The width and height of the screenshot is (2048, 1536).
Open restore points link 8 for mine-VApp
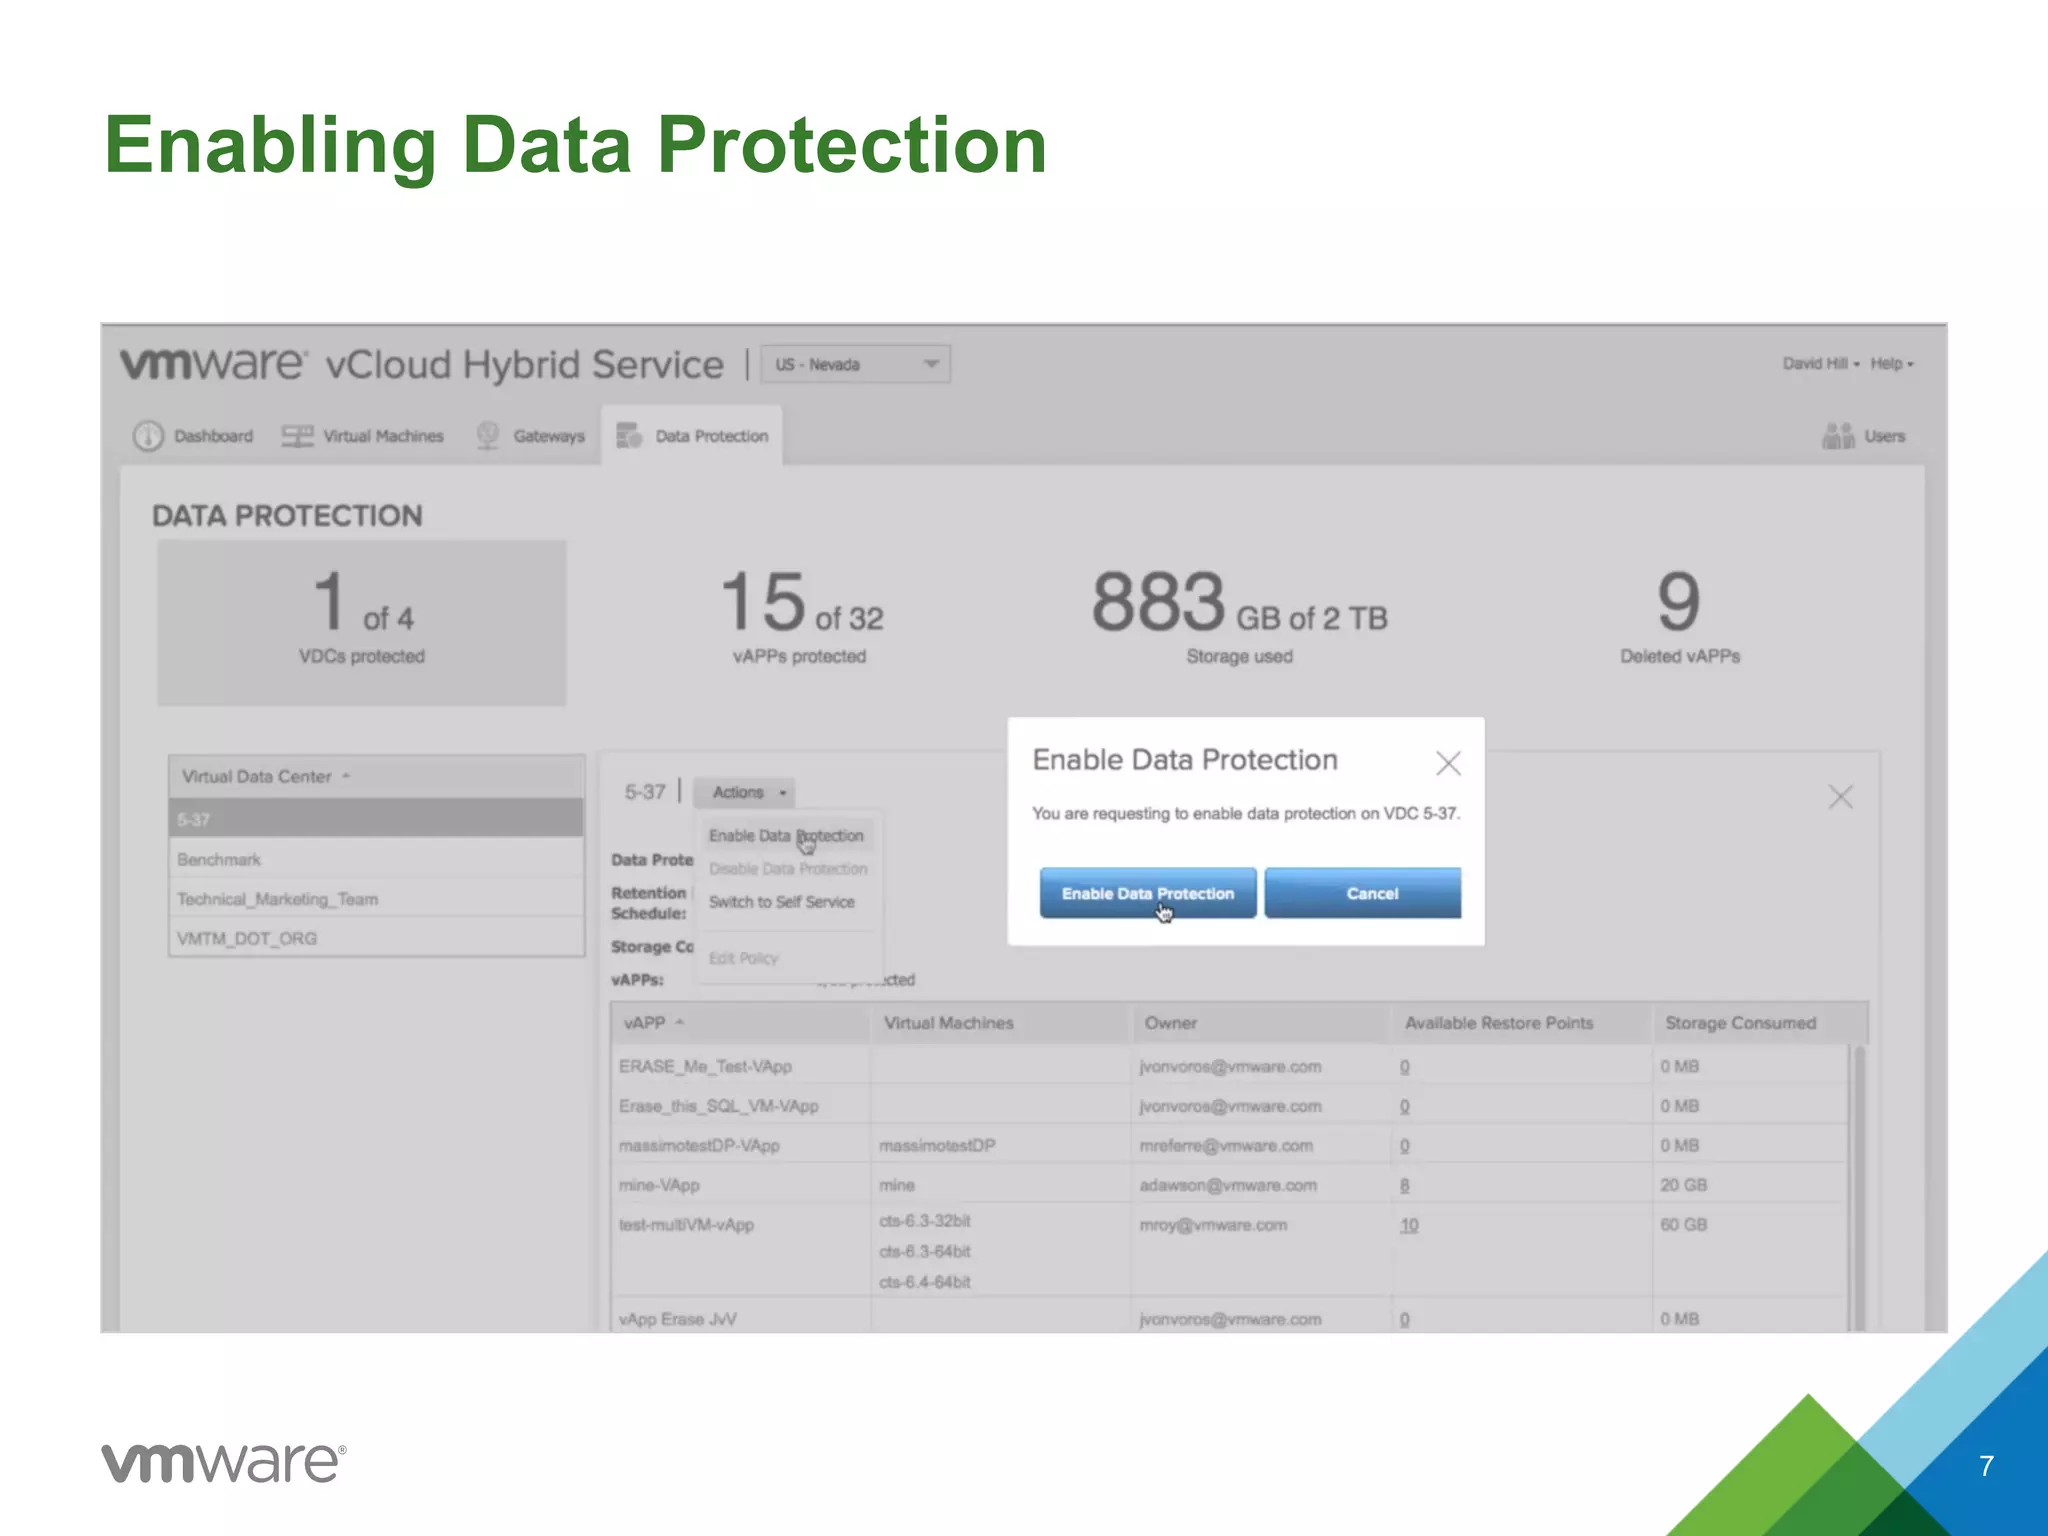pyautogui.click(x=1405, y=1185)
